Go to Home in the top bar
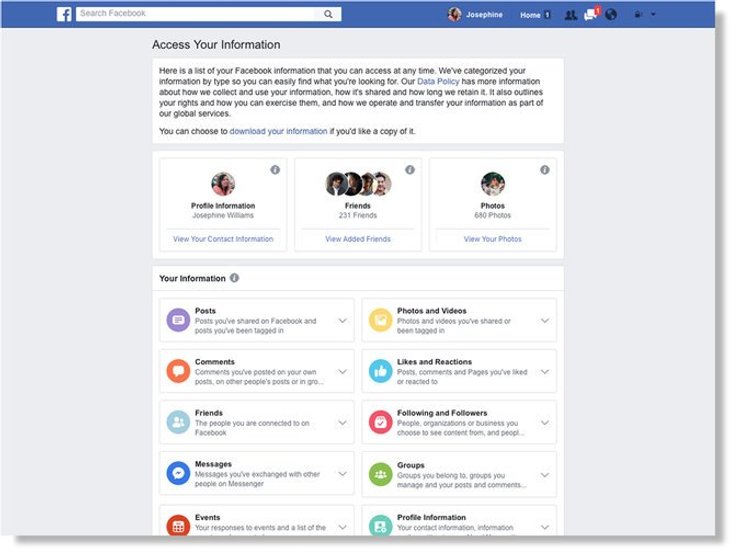740x554 pixels. [x=531, y=15]
